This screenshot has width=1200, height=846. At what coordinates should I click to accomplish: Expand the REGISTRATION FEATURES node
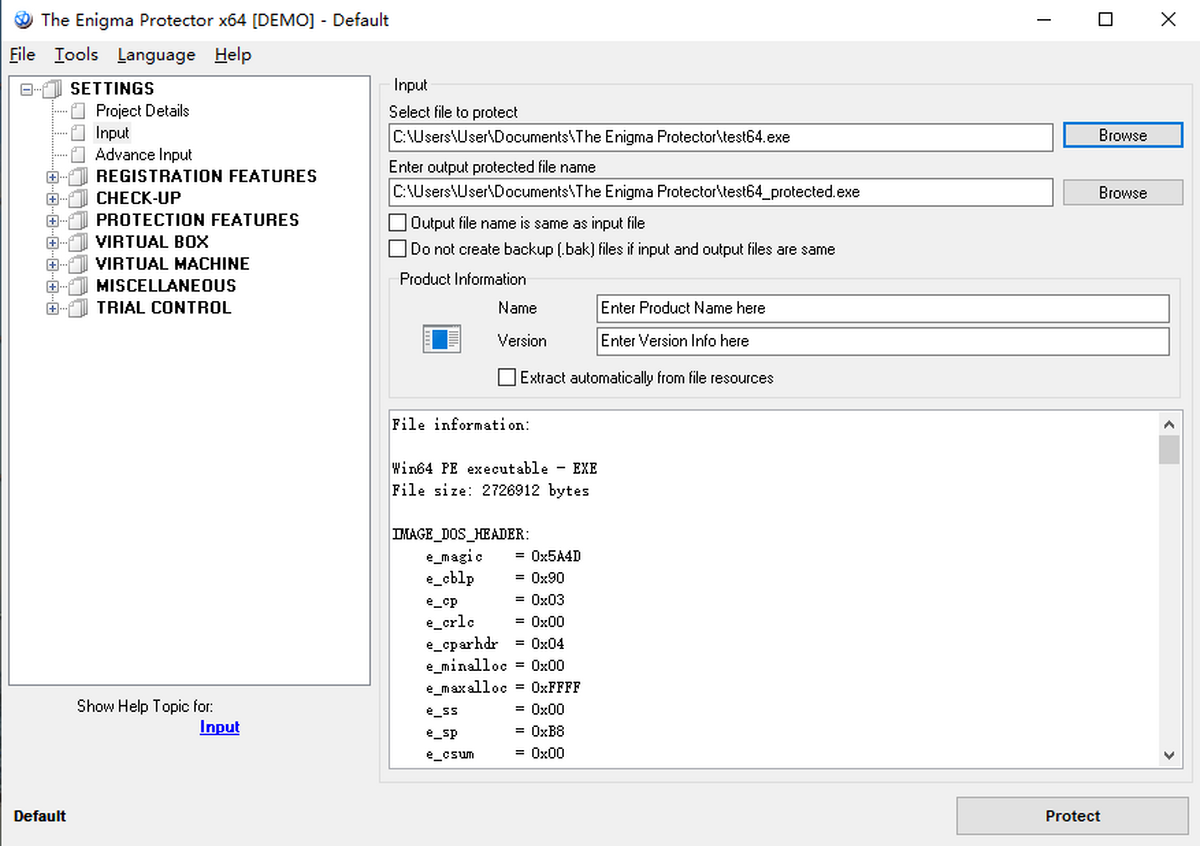click(x=53, y=177)
